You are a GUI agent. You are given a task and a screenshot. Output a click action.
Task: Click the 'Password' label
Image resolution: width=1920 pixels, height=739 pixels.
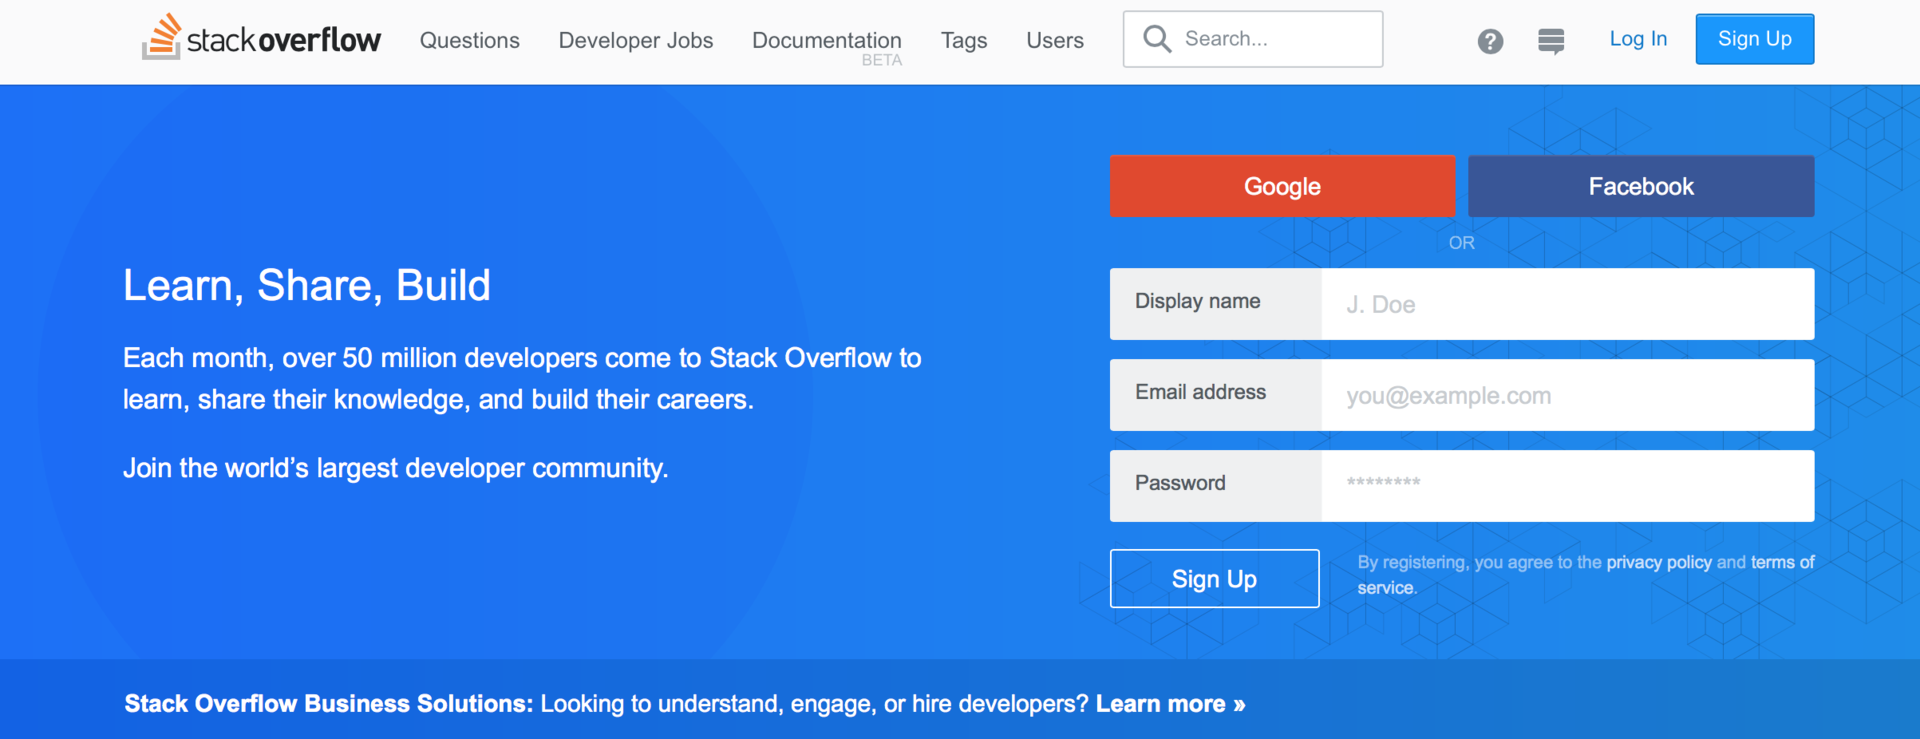point(1180,483)
